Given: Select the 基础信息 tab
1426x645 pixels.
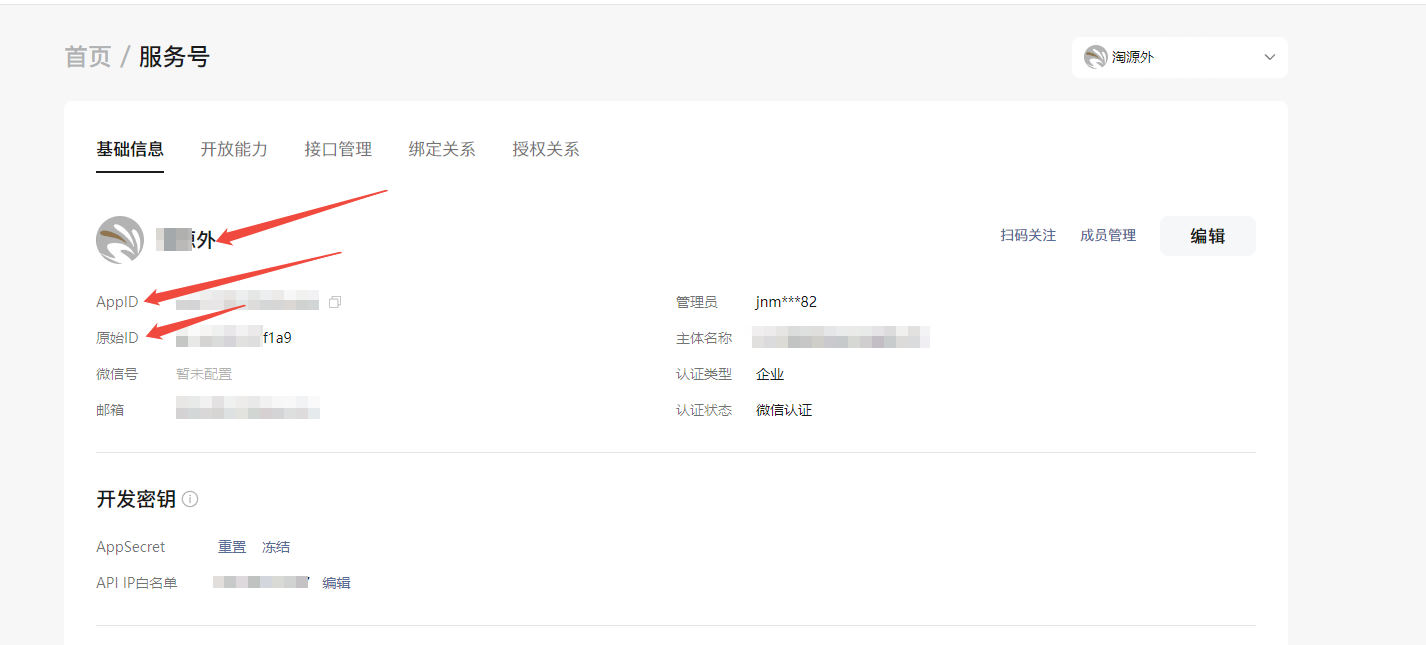Looking at the screenshot, I should pos(130,149).
